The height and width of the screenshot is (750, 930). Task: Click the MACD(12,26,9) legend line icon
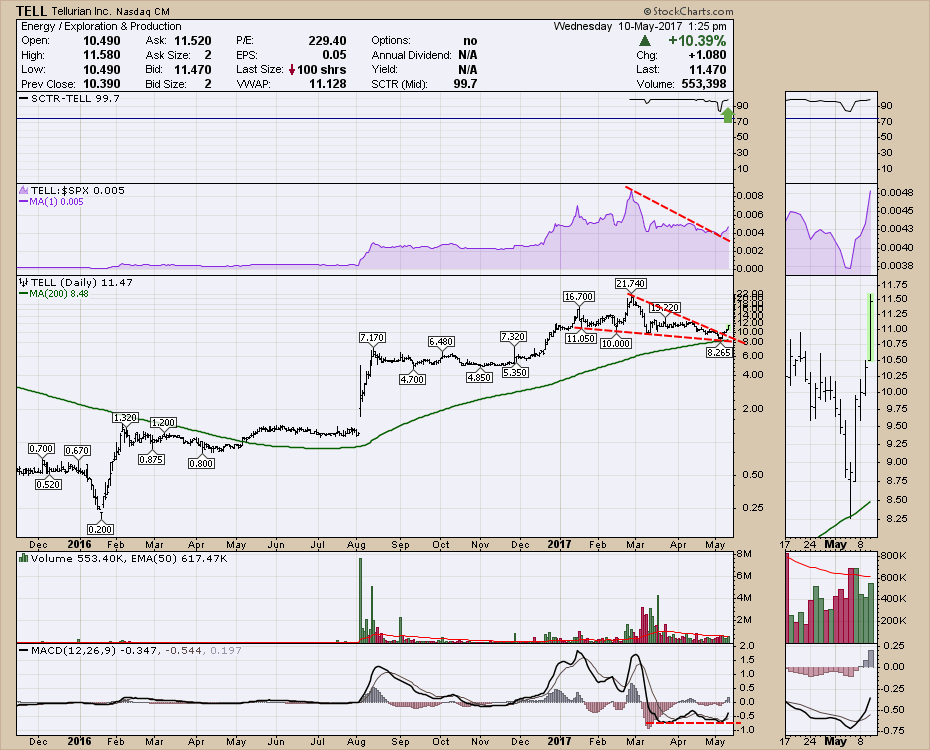pos(23,653)
